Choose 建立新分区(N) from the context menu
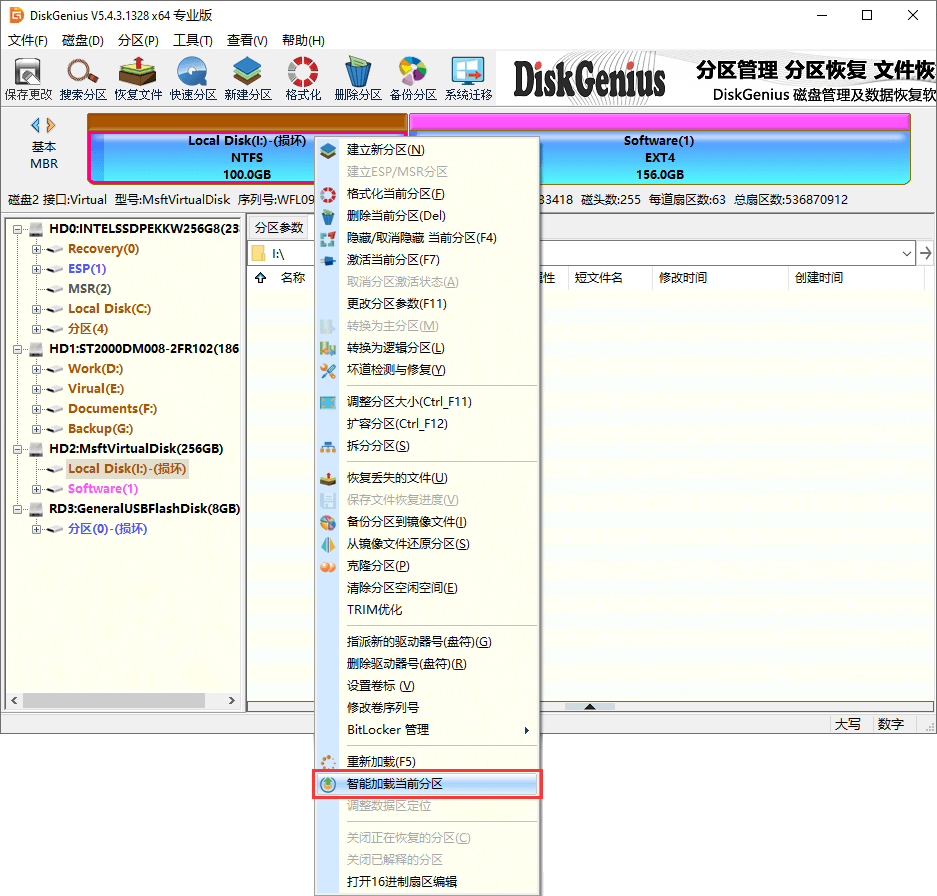The width and height of the screenshot is (937, 896). coord(428,150)
